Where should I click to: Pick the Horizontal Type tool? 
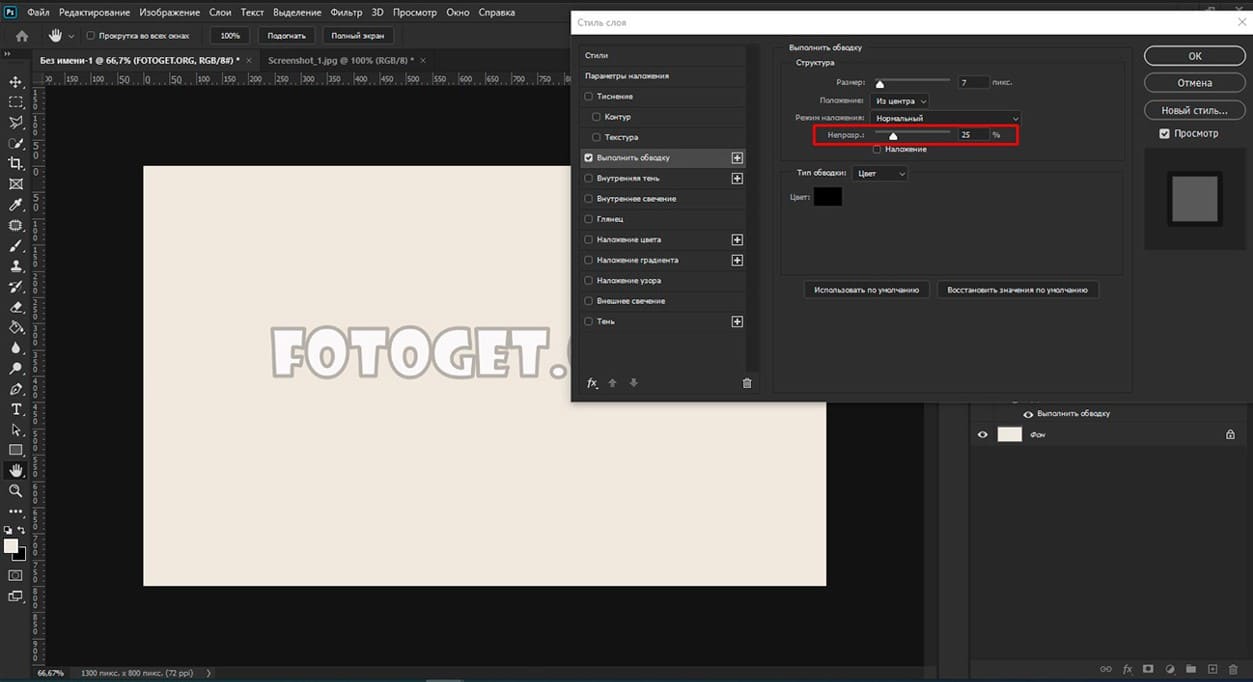(x=16, y=409)
